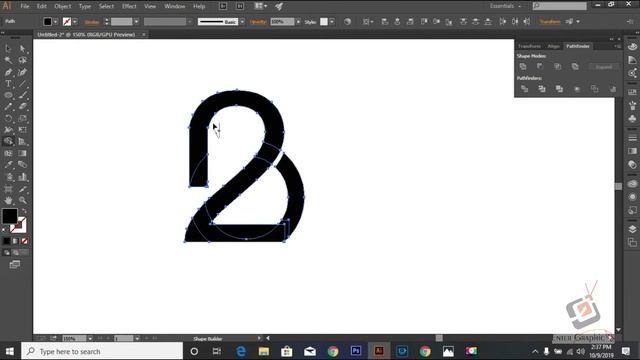Click Trim in Pathfinders row
The height and width of the screenshot is (360, 640).
542,89
